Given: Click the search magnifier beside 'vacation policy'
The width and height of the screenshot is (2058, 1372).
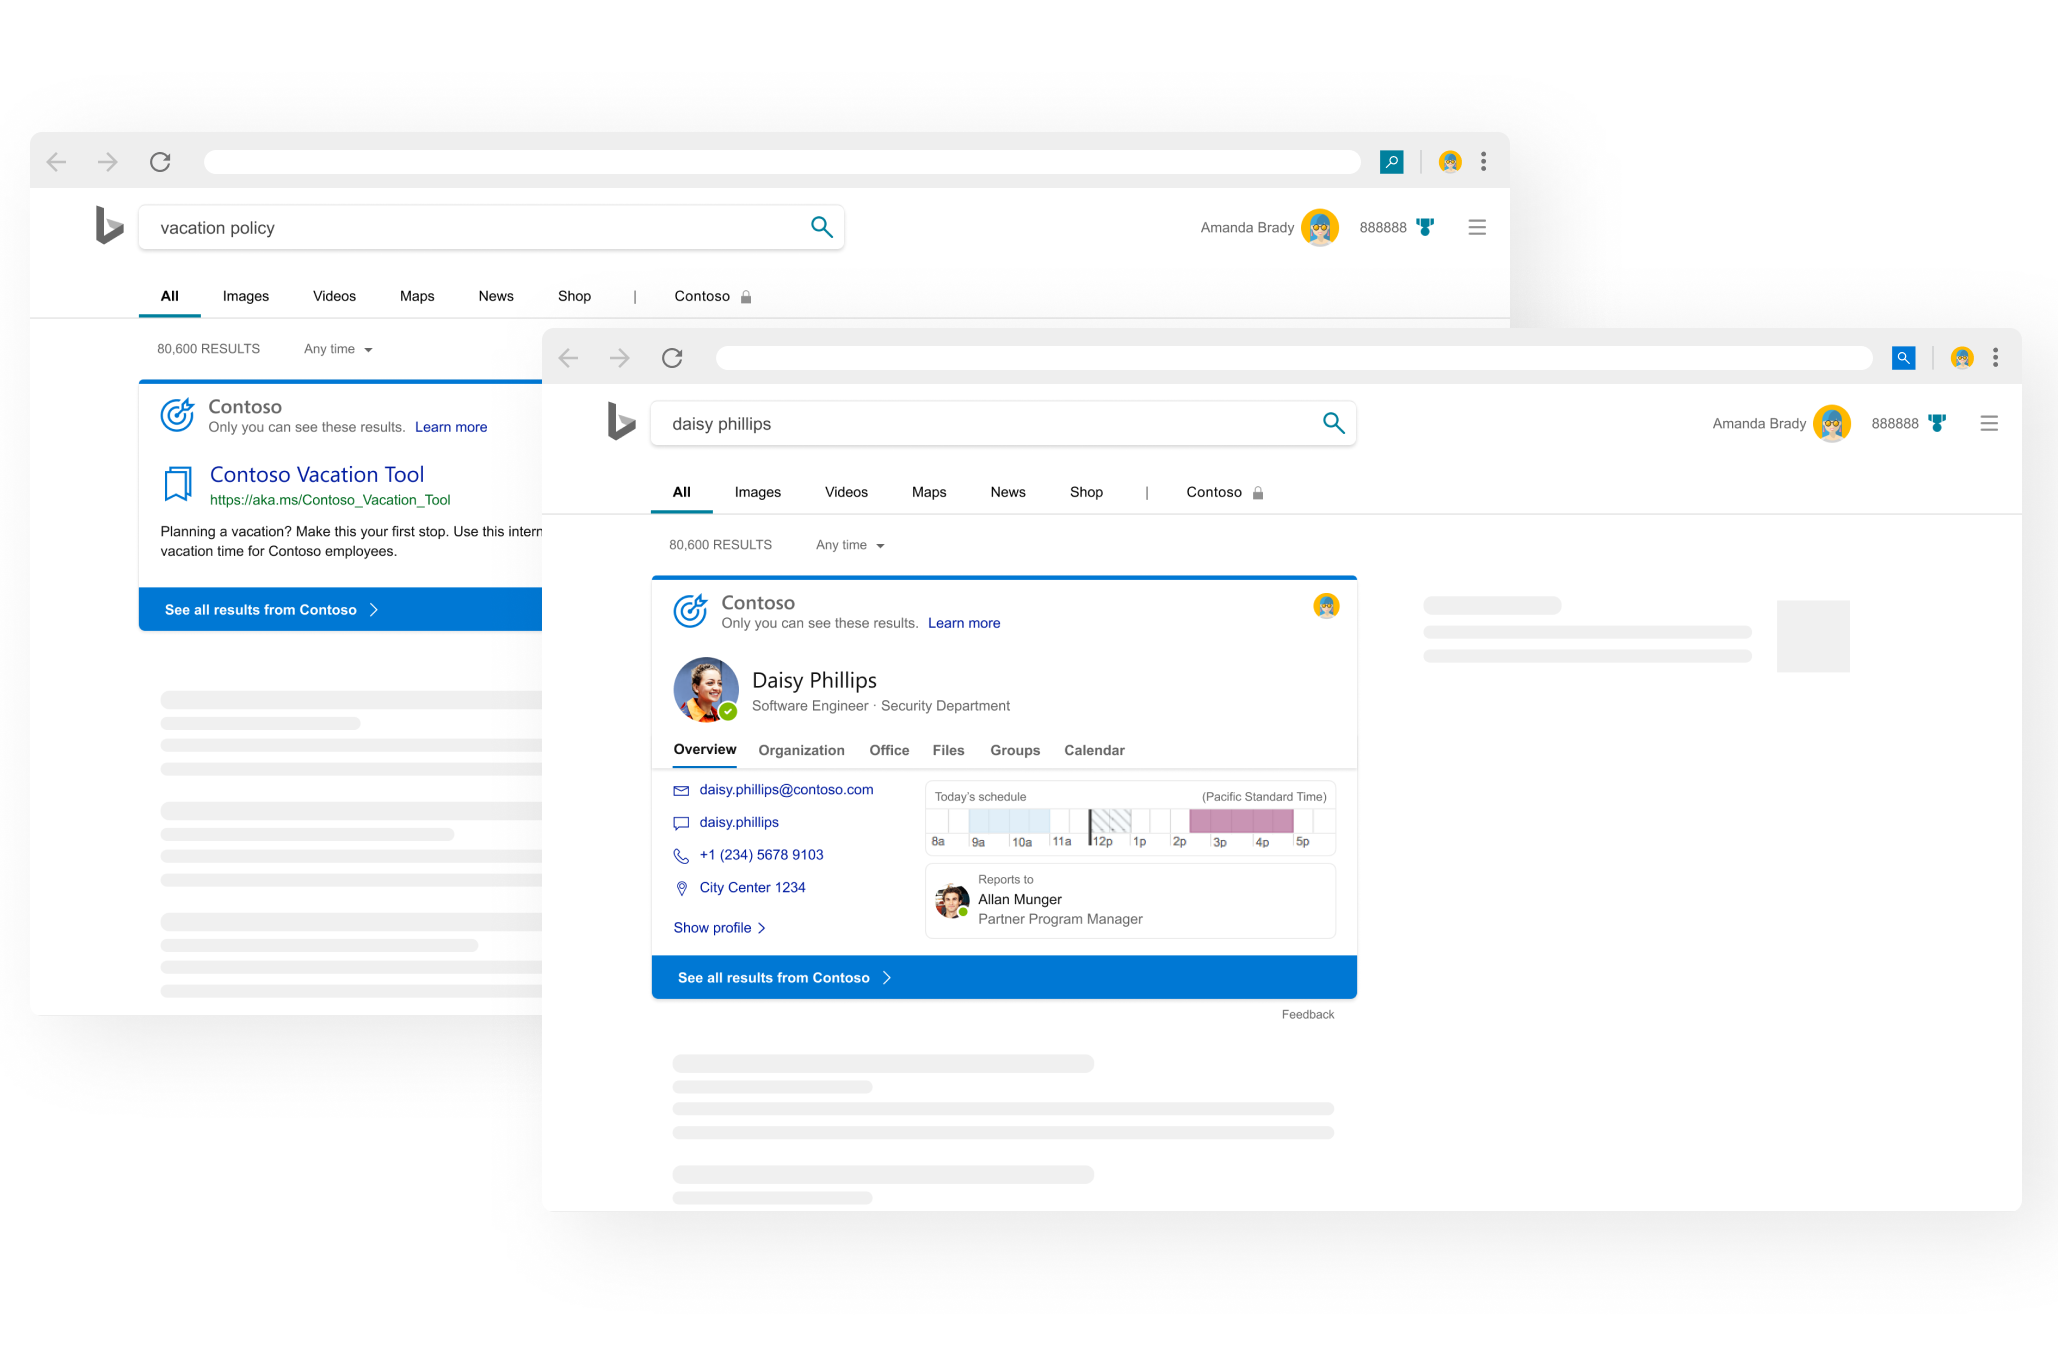Looking at the screenshot, I should pos(821,227).
